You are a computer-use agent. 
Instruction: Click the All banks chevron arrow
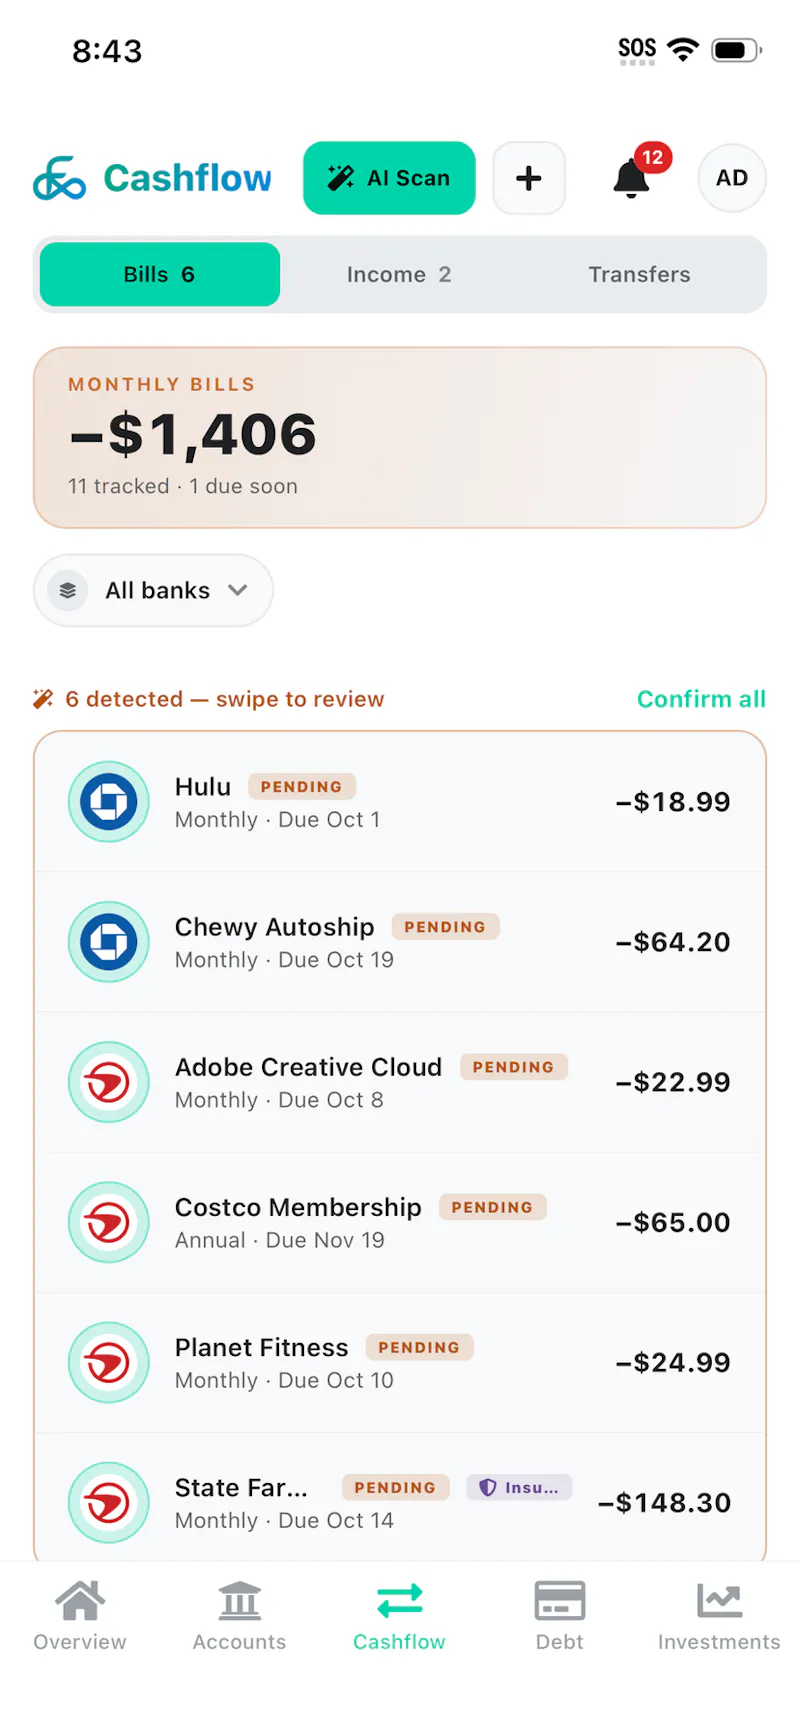click(237, 590)
